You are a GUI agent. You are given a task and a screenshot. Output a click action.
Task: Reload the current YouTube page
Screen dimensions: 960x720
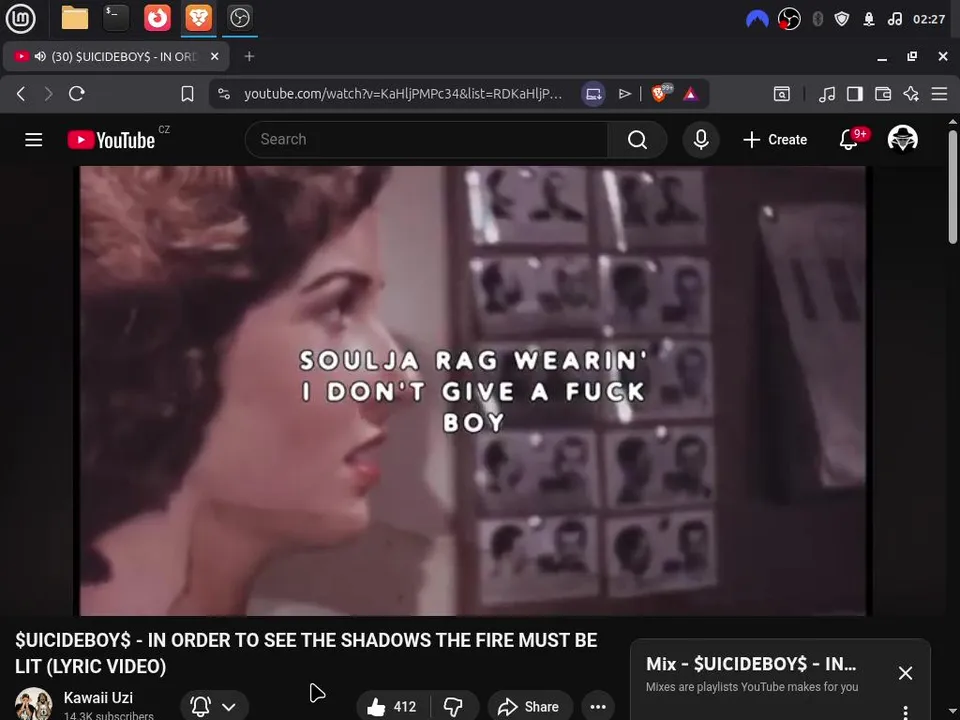77,94
